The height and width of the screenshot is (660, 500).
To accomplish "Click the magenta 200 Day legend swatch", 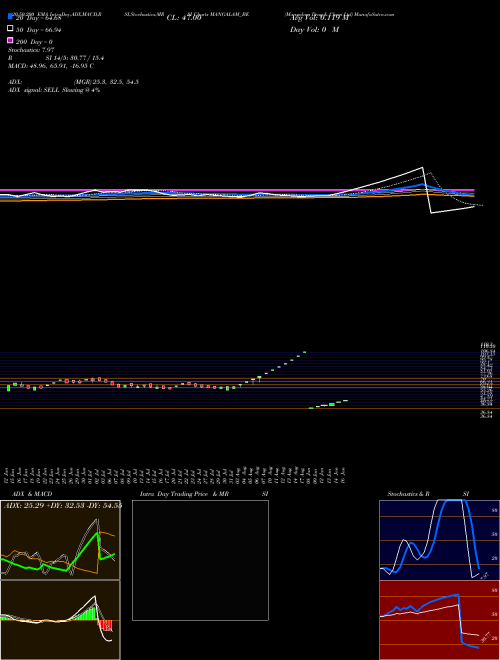I will tap(10, 40).
